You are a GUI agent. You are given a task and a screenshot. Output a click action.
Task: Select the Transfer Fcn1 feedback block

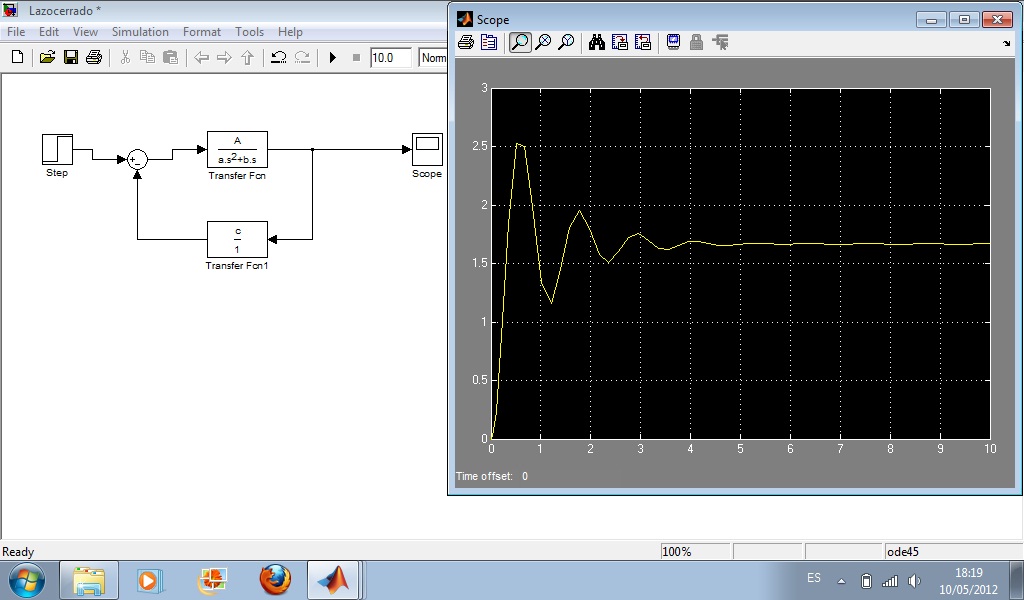tap(237, 240)
